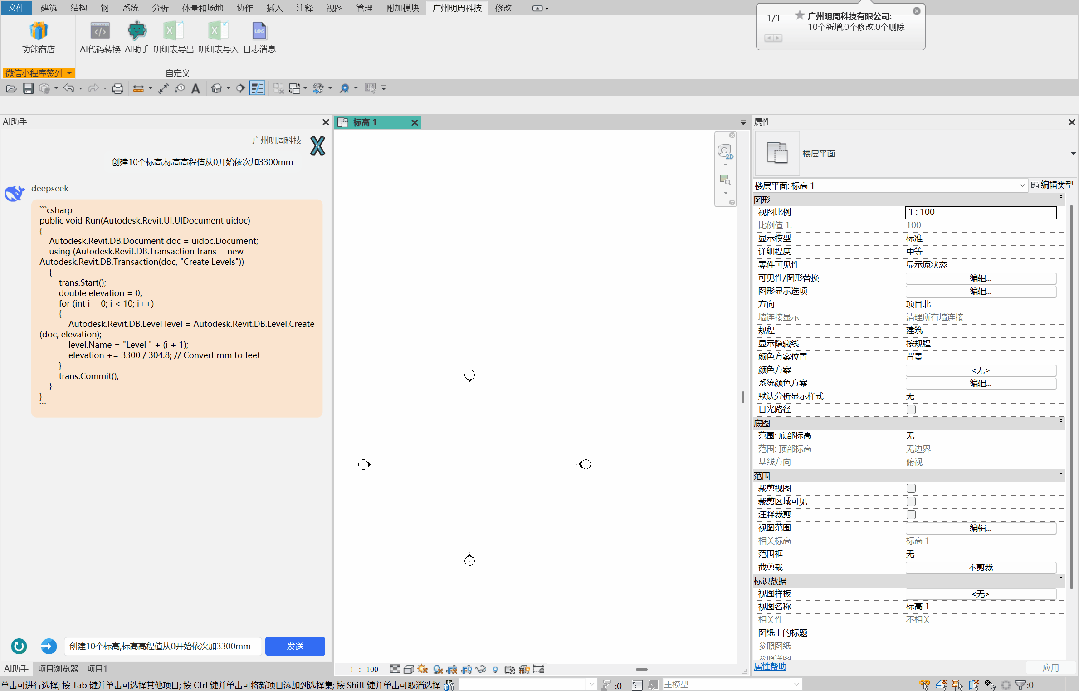This screenshot has width=1079, height=691.
Task: Toggle the 注释裁剪 checkbox
Action: pos(911,514)
